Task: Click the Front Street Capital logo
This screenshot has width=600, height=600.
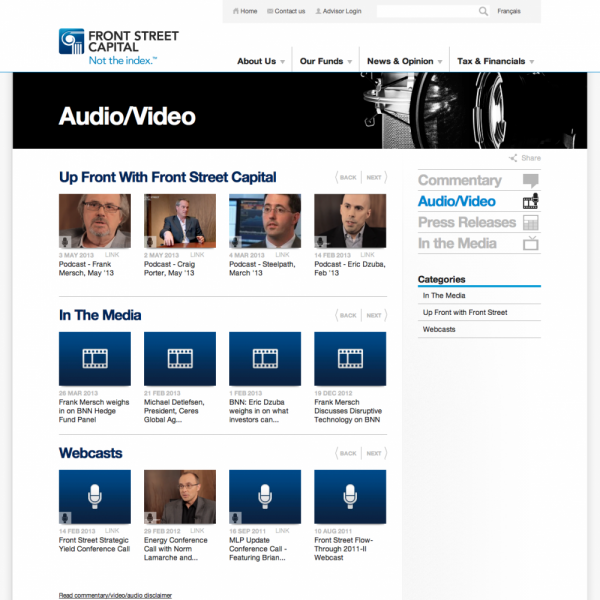Action: (118, 47)
